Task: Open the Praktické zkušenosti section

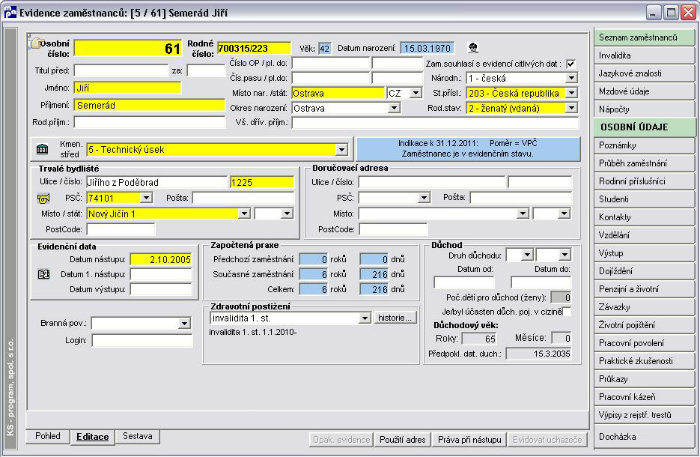Action: pyautogui.click(x=644, y=361)
